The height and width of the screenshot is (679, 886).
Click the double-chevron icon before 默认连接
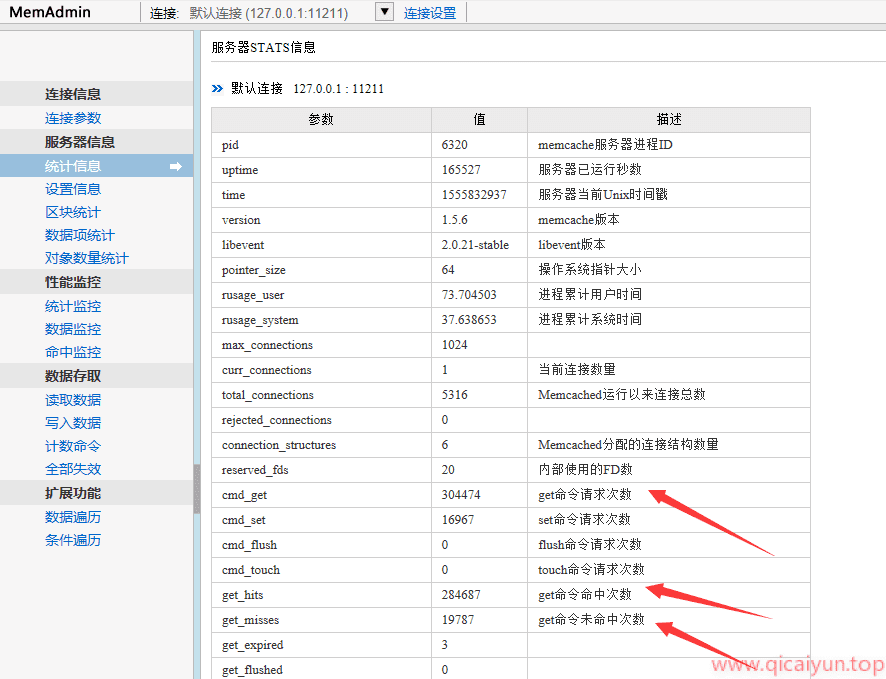click(x=217, y=89)
